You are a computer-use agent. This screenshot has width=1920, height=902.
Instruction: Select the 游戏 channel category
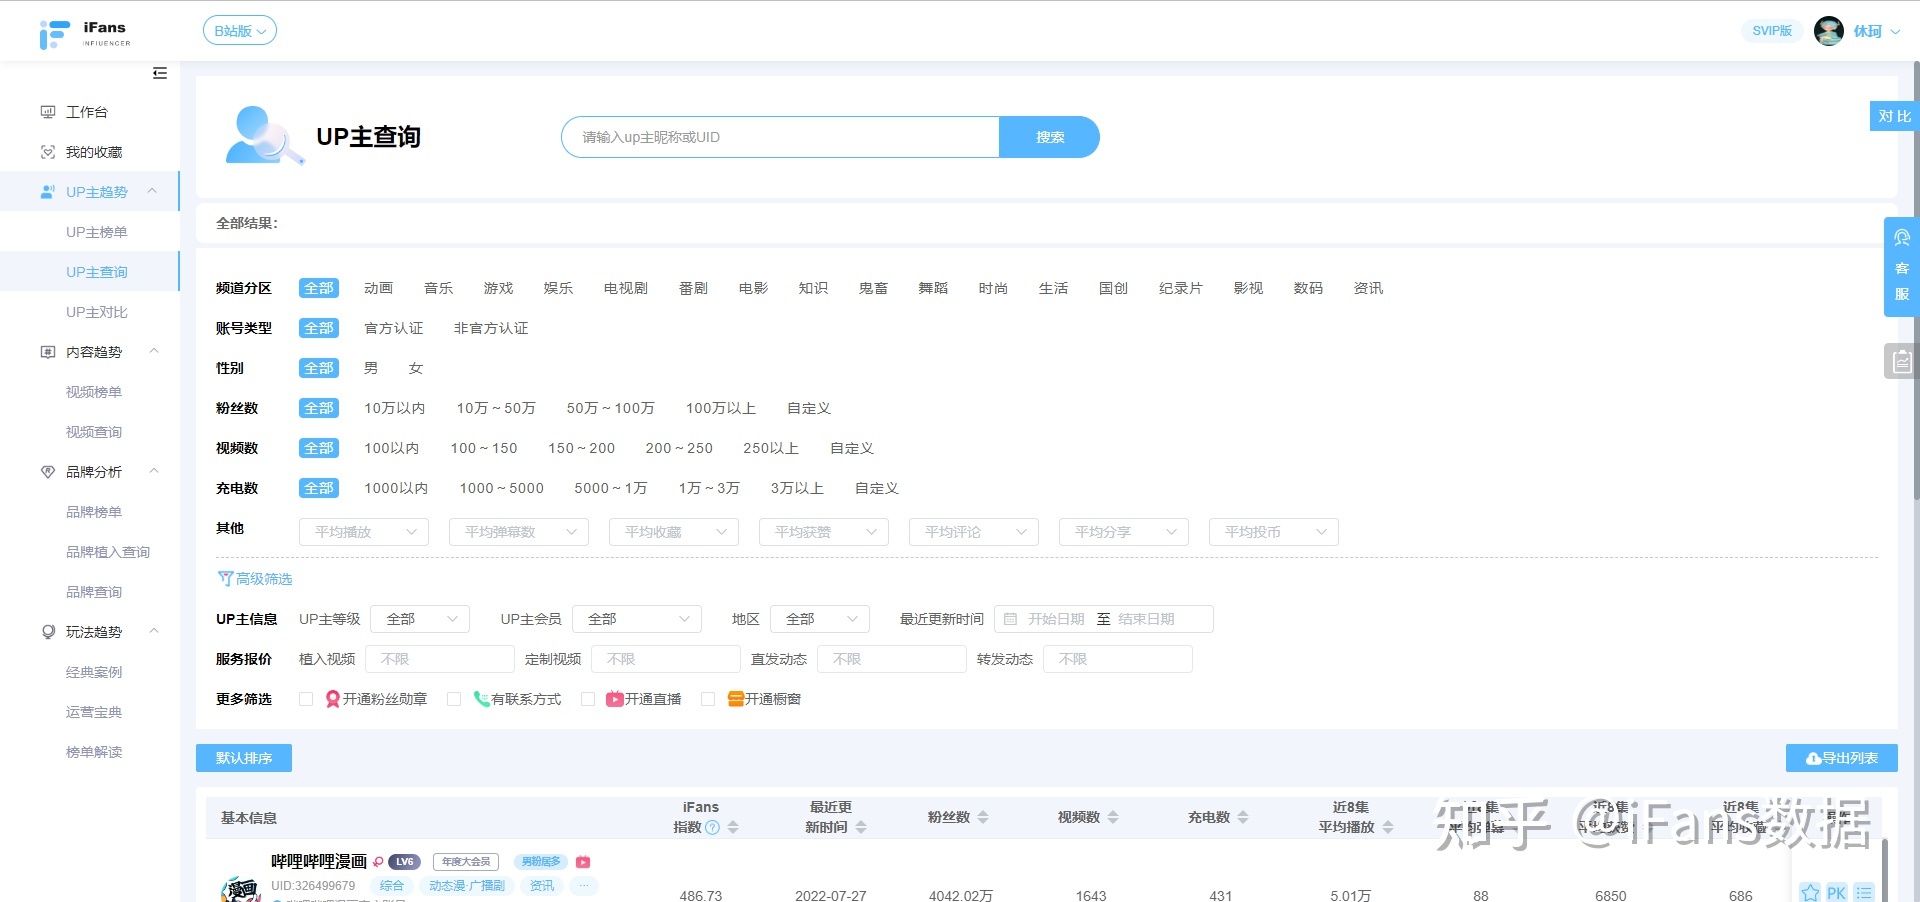click(x=498, y=288)
